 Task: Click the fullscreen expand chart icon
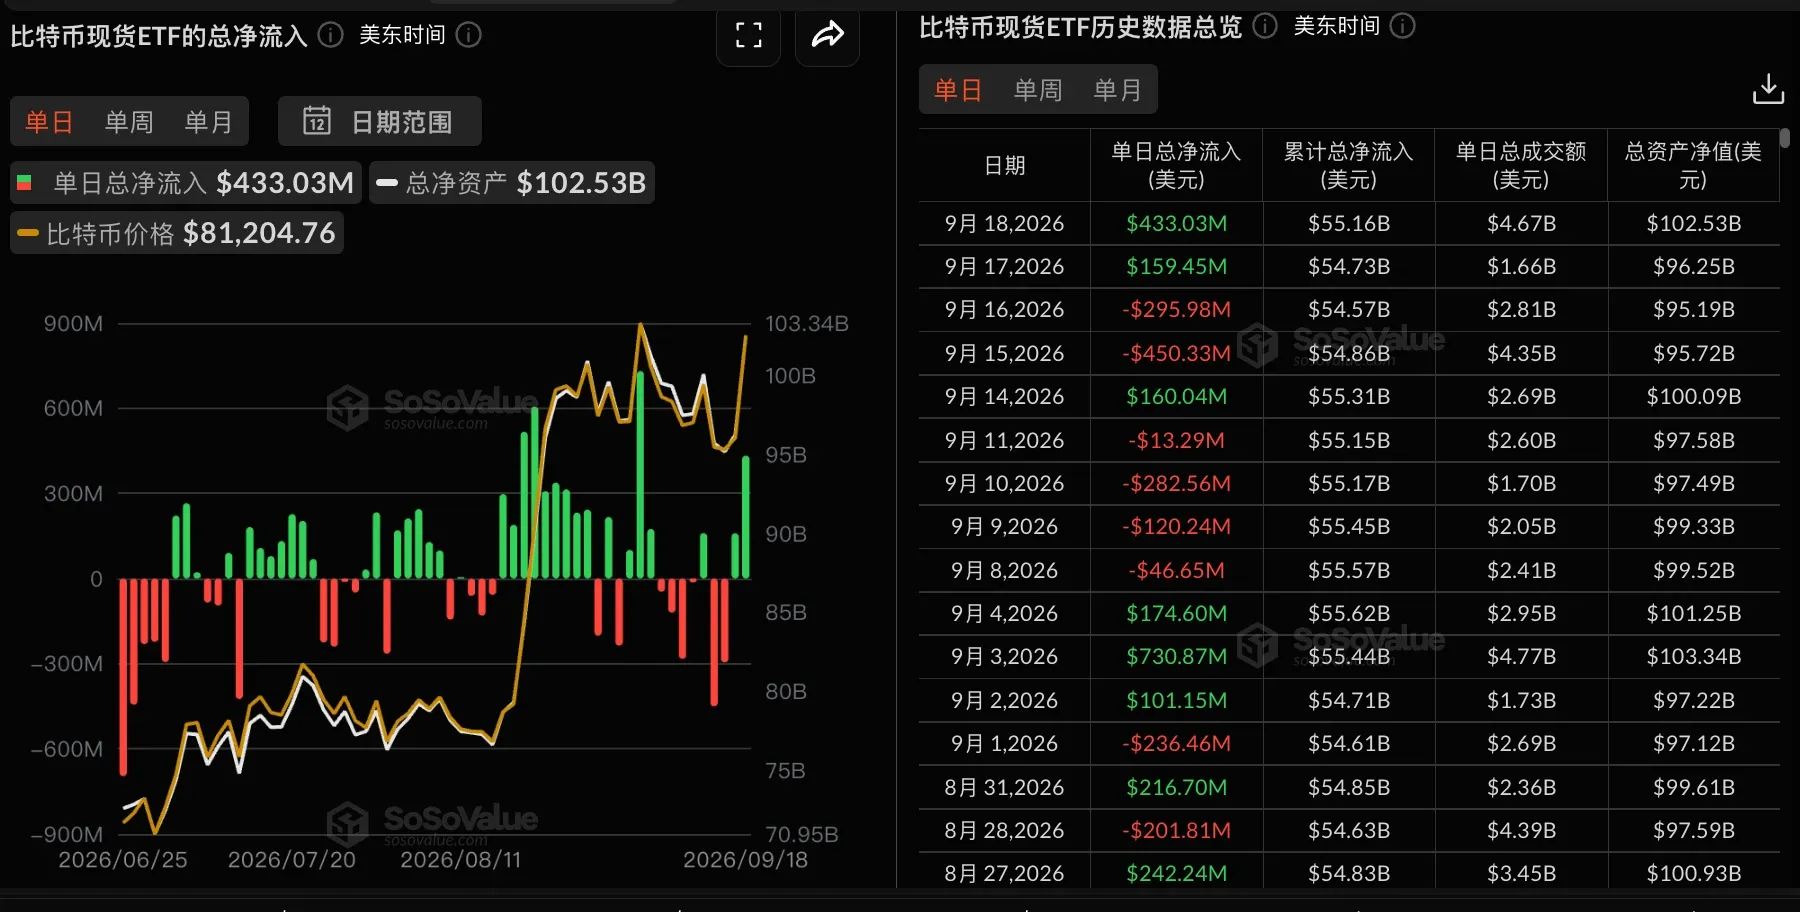[x=748, y=36]
